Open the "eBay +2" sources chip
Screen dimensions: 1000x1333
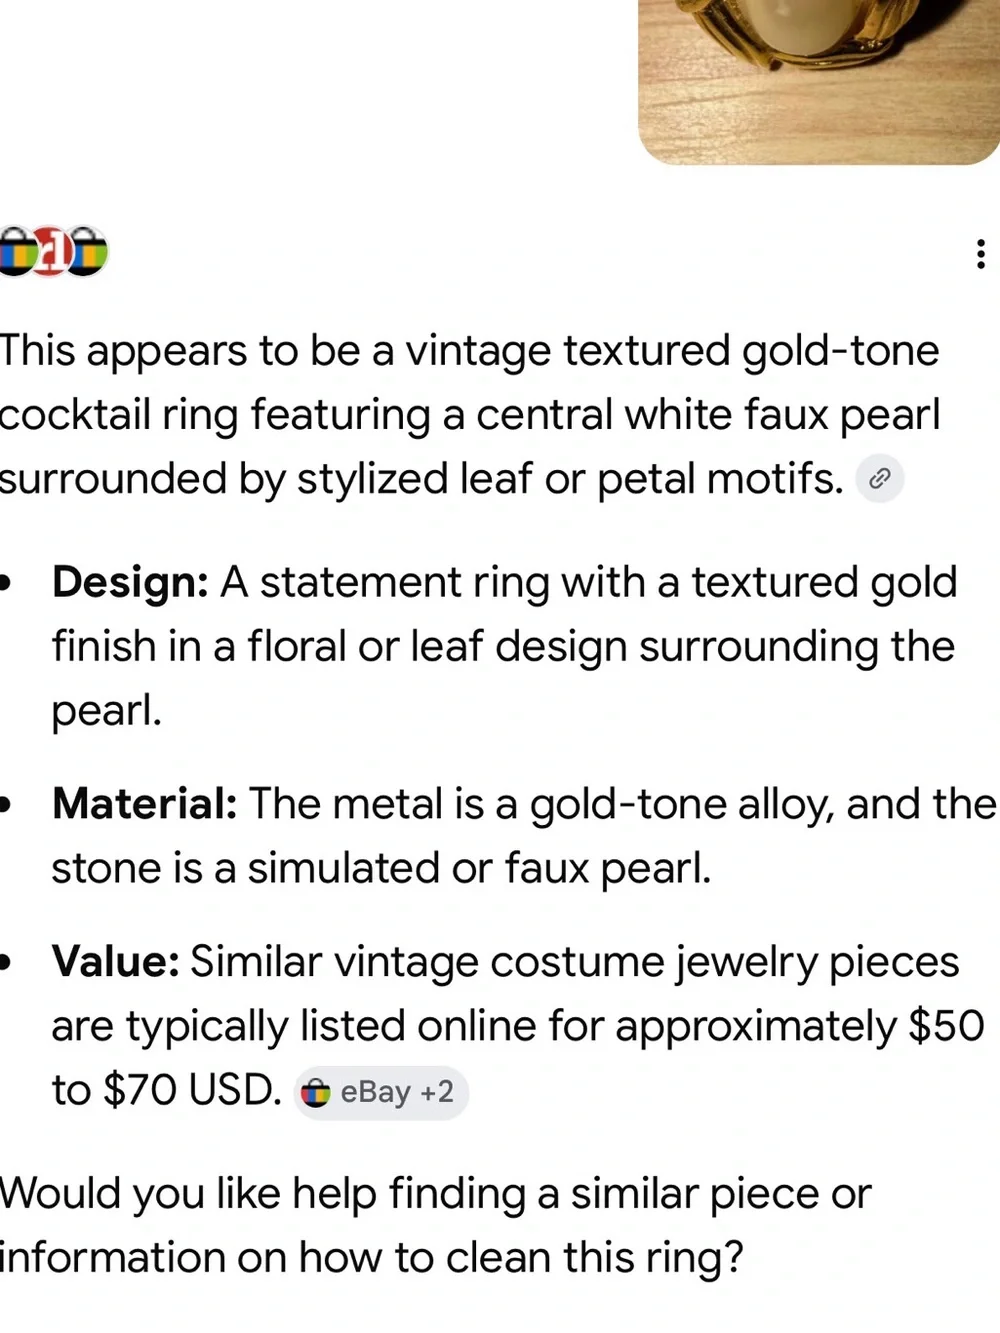click(381, 1092)
